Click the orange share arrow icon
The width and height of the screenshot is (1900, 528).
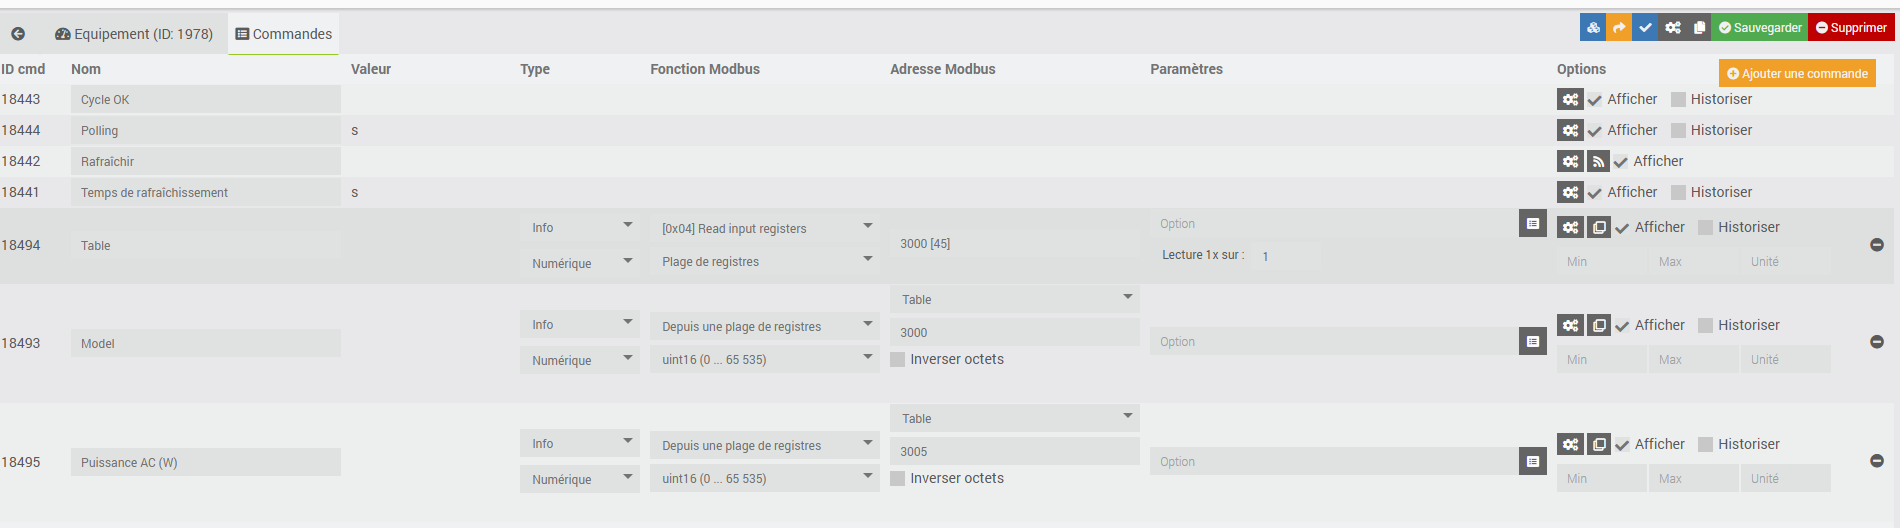(1619, 28)
